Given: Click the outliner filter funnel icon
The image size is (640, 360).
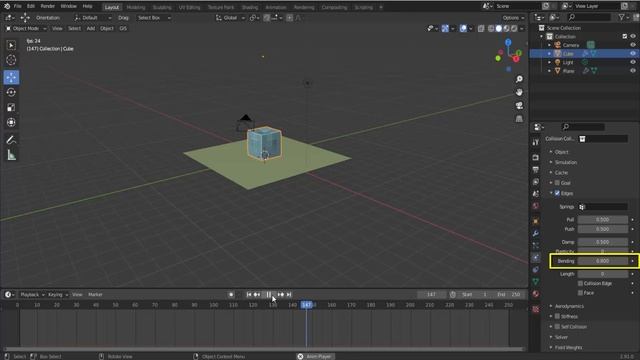Looking at the screenshot, I should (621, 17).
